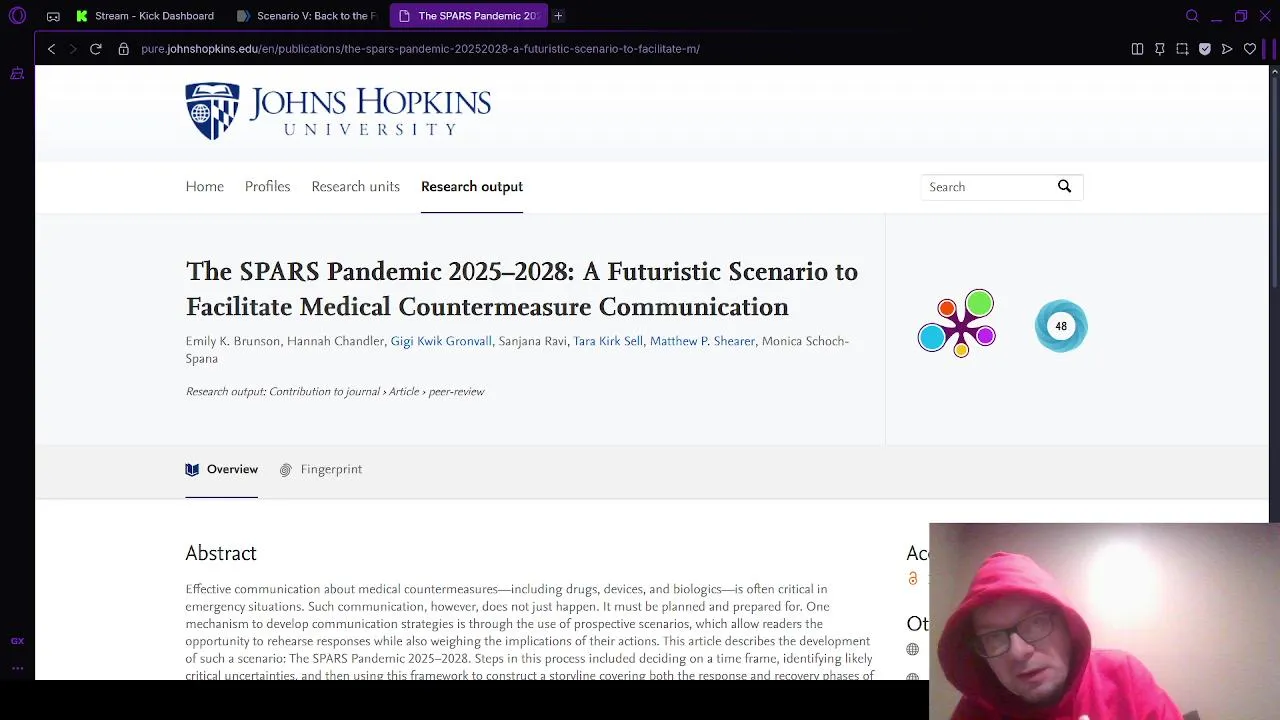
Task: Select the Fingerprint section tab
Action: (x=321, y=469)
